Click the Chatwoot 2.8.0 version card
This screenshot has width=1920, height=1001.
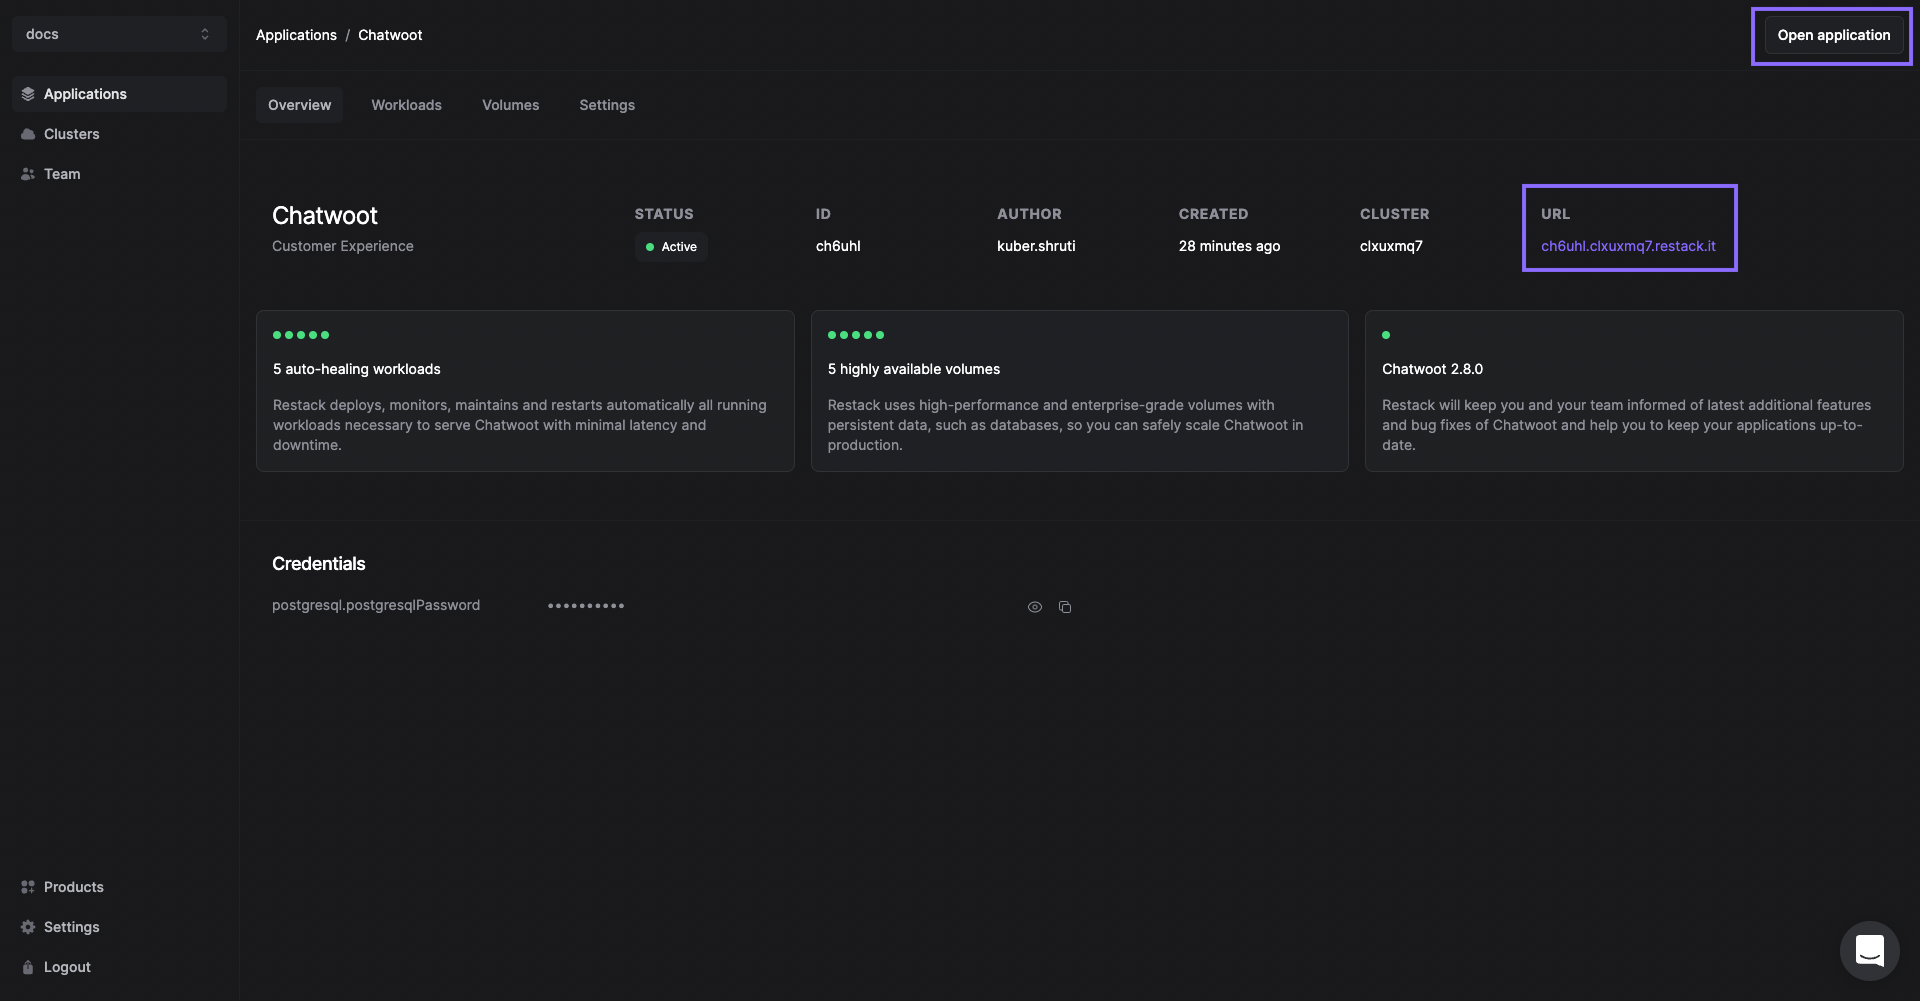coord(1634,391)
